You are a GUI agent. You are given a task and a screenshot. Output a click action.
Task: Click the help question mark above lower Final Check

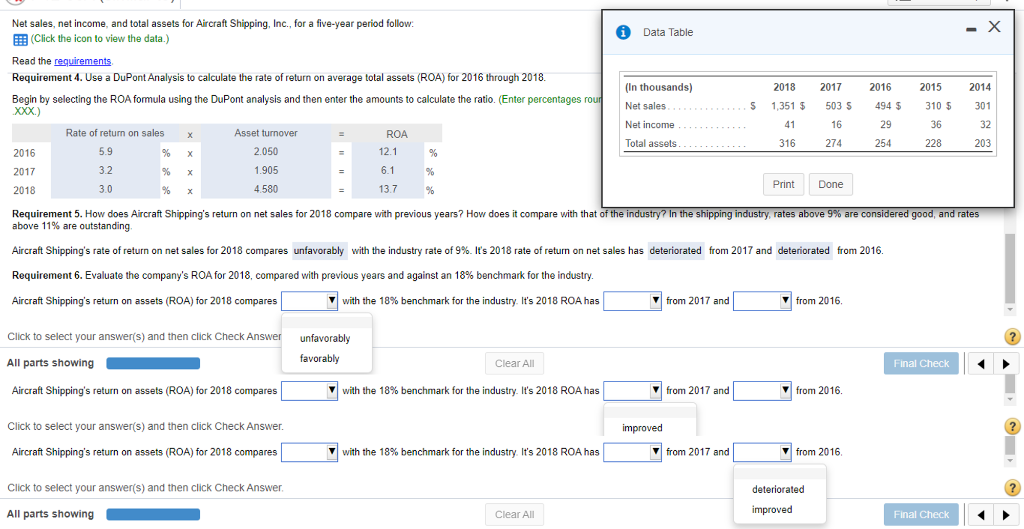pos(1012,487)
